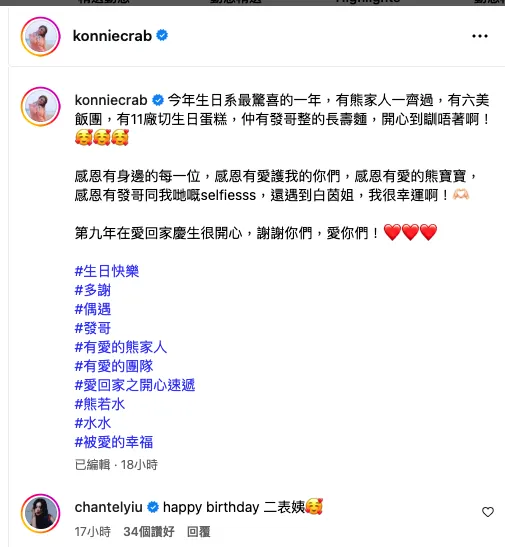505x547 pixels.
Task: Open the #被愛的幸福 hashtag
Action: click(114, 442)
